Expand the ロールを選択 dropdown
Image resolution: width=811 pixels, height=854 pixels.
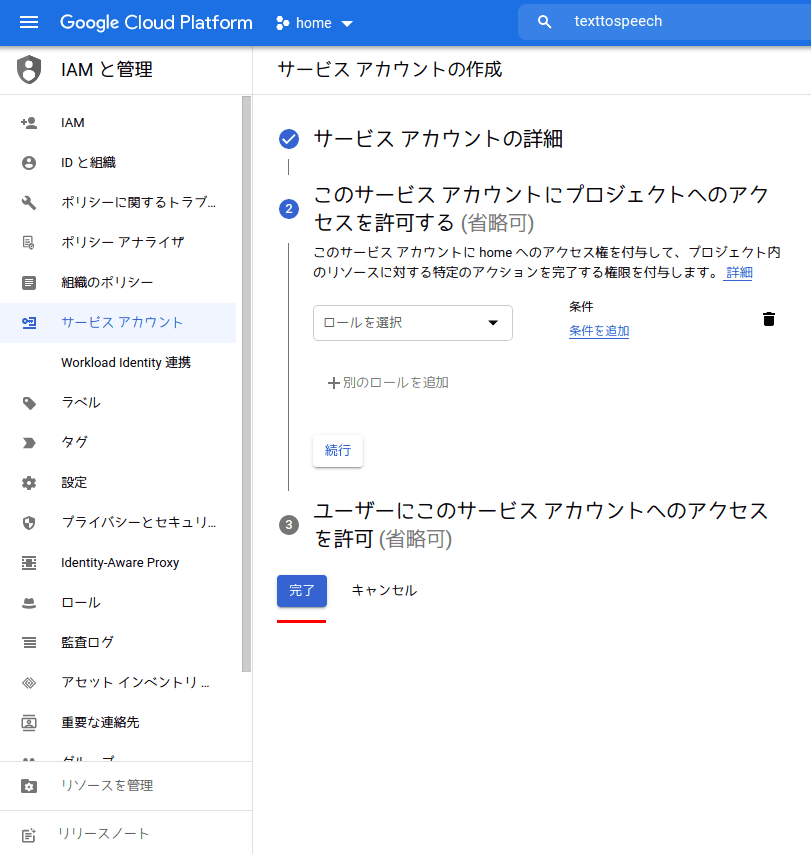pos(412,323)
